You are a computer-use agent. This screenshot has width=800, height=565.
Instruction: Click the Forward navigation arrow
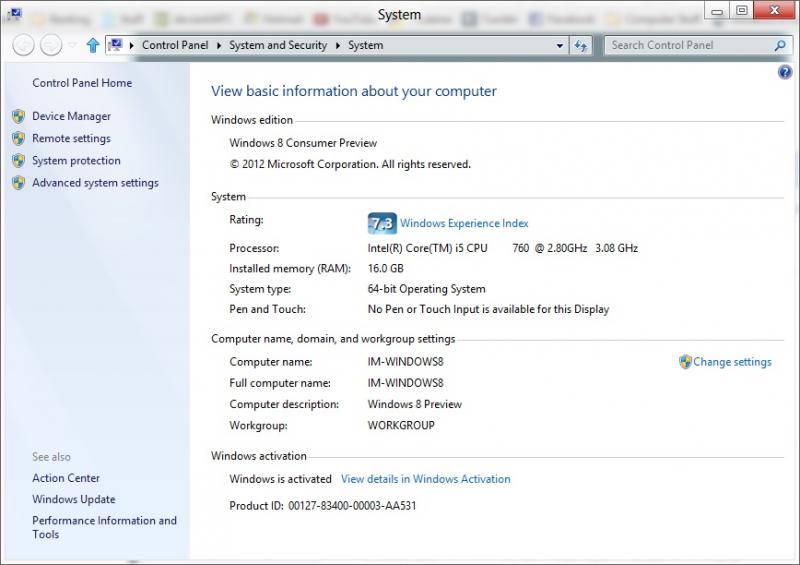(x=51, y=45)
